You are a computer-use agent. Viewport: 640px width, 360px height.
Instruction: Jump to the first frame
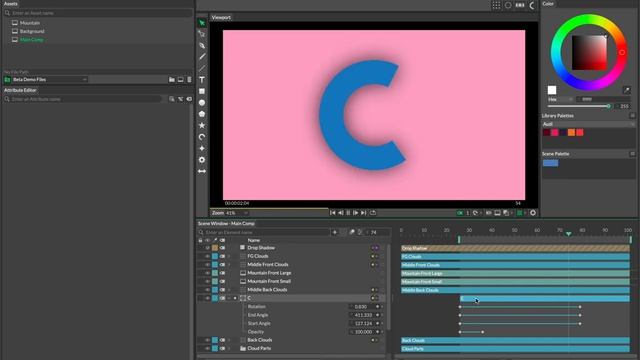333,213
